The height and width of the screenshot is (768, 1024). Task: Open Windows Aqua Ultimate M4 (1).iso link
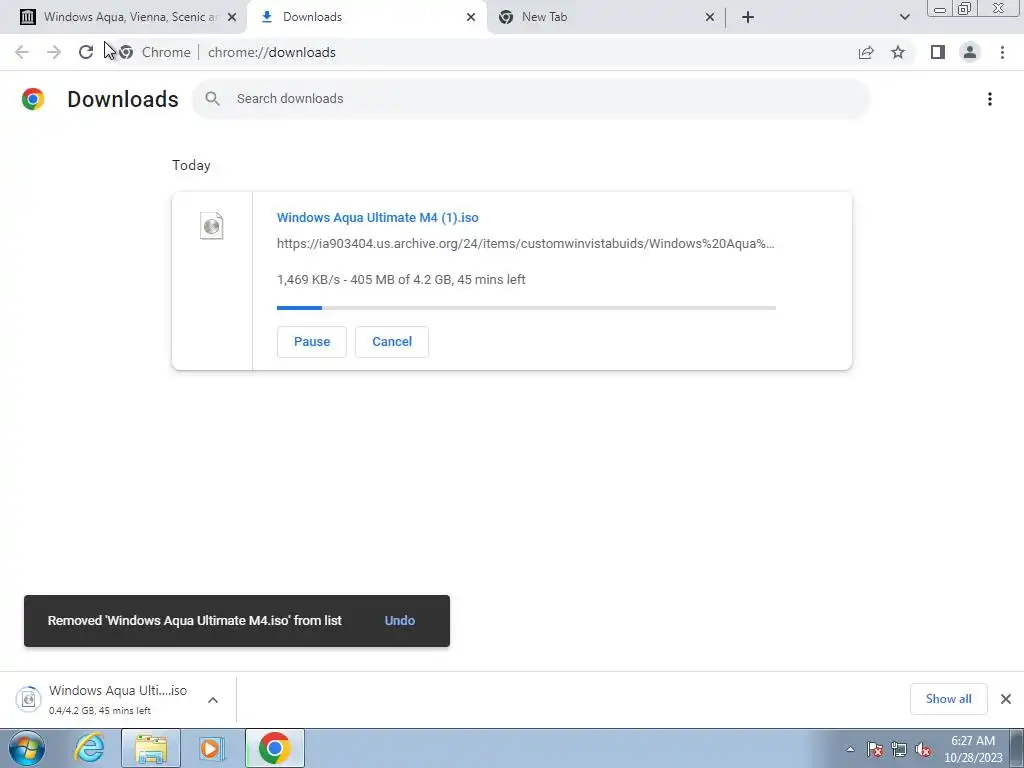click(377, 217)
